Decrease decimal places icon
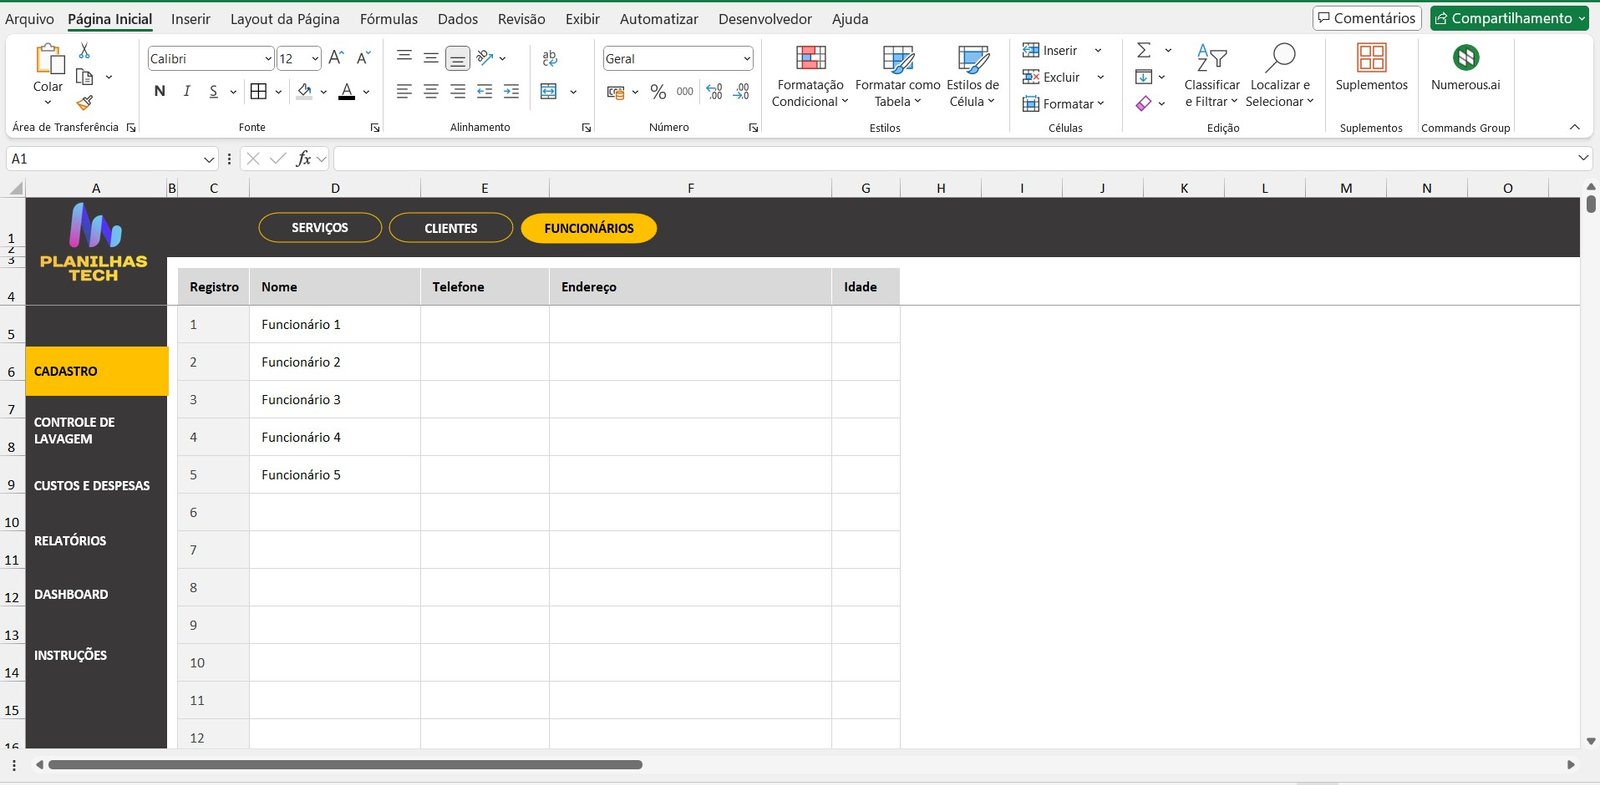Image resolution: width=1600 pixels, height=785 pixels. pos(741,92)
